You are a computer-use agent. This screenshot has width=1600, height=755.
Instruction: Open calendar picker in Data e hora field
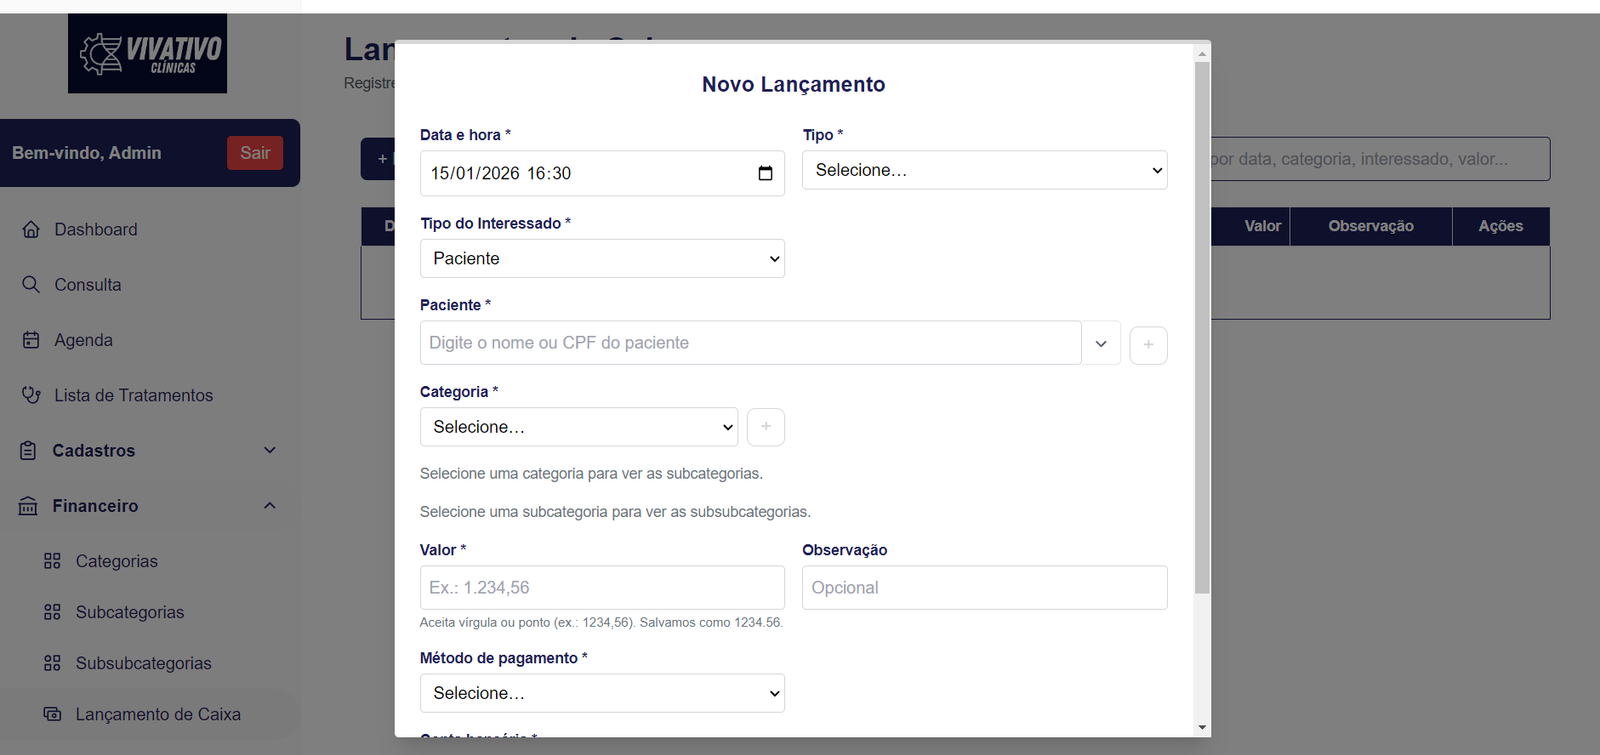pos(765,173)
